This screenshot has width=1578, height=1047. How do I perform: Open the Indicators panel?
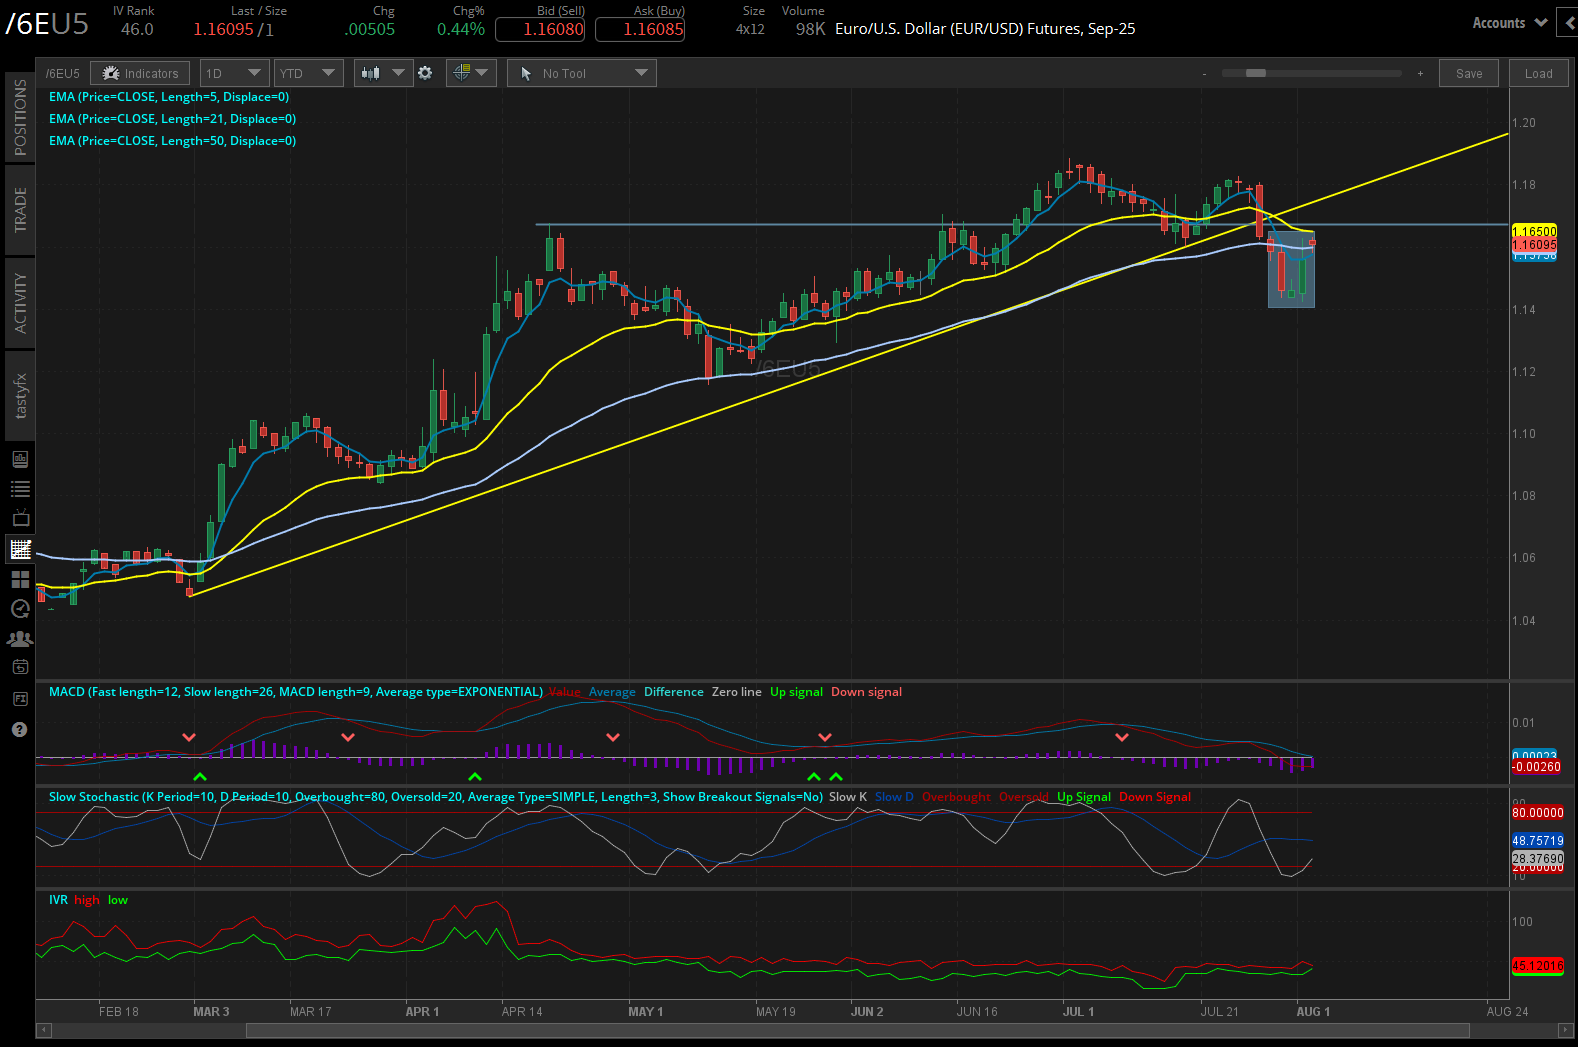(140, 73)
